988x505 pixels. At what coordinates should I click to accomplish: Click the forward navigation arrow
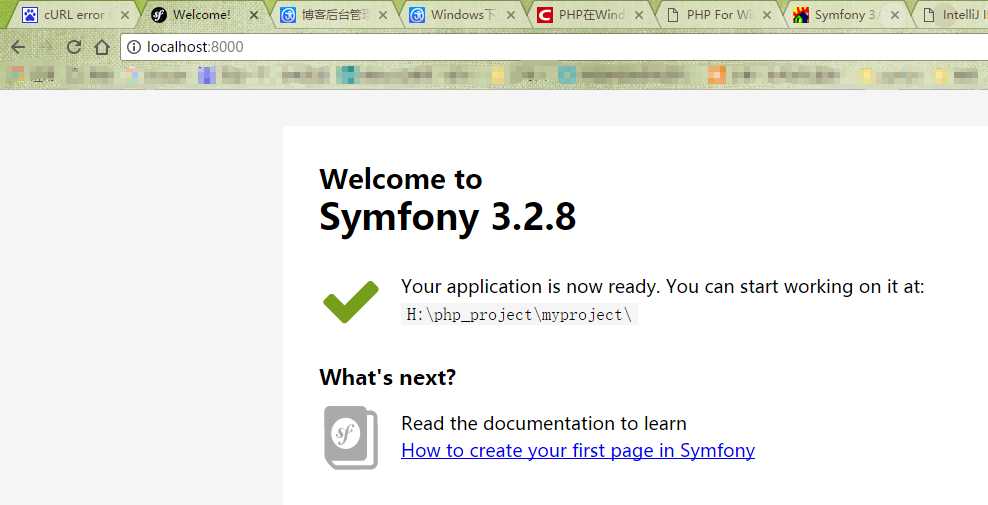46,47
